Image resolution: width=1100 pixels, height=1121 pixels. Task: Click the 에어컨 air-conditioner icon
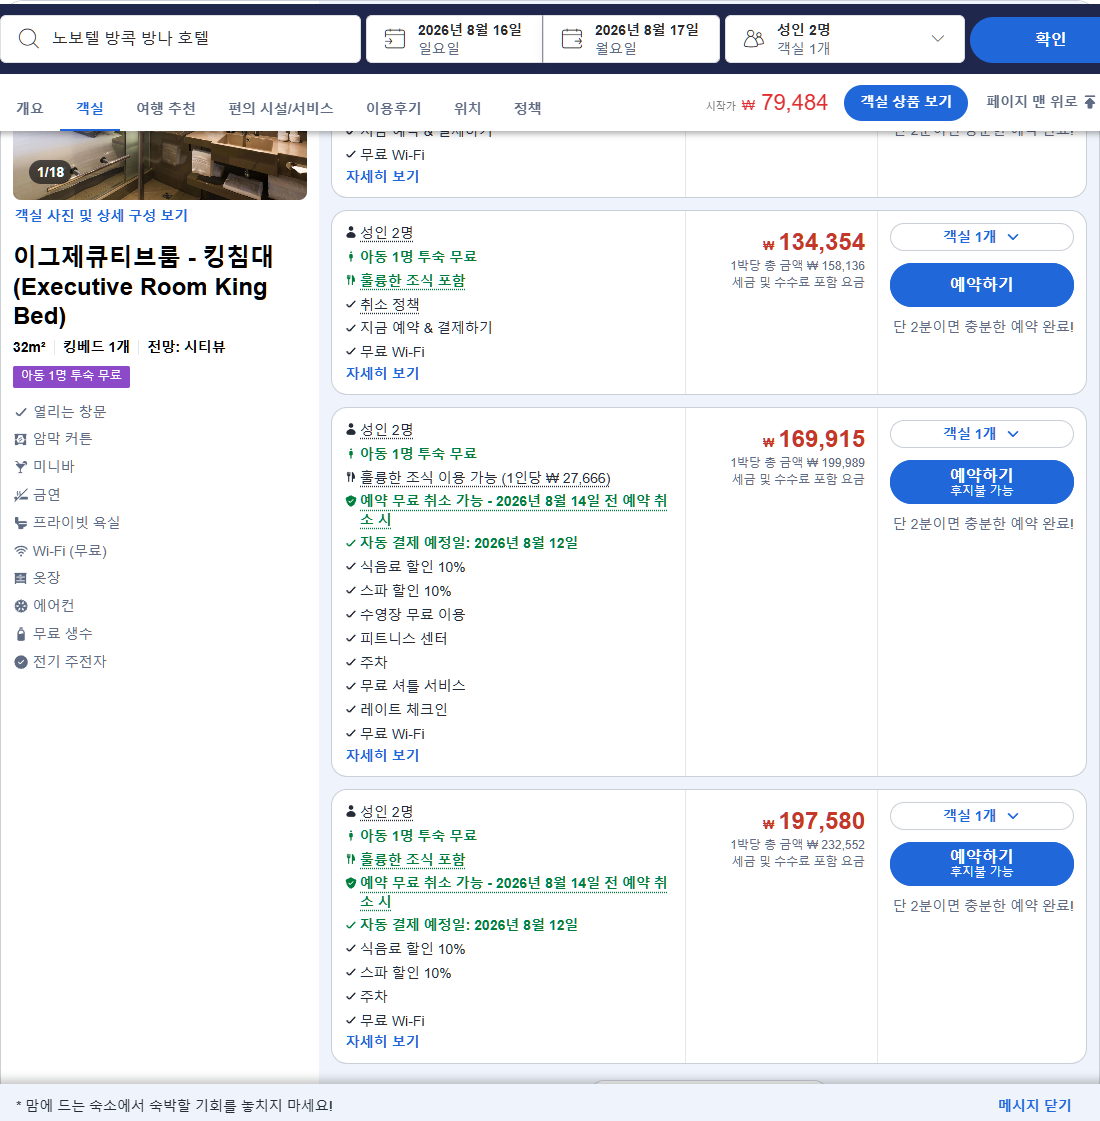21,606
